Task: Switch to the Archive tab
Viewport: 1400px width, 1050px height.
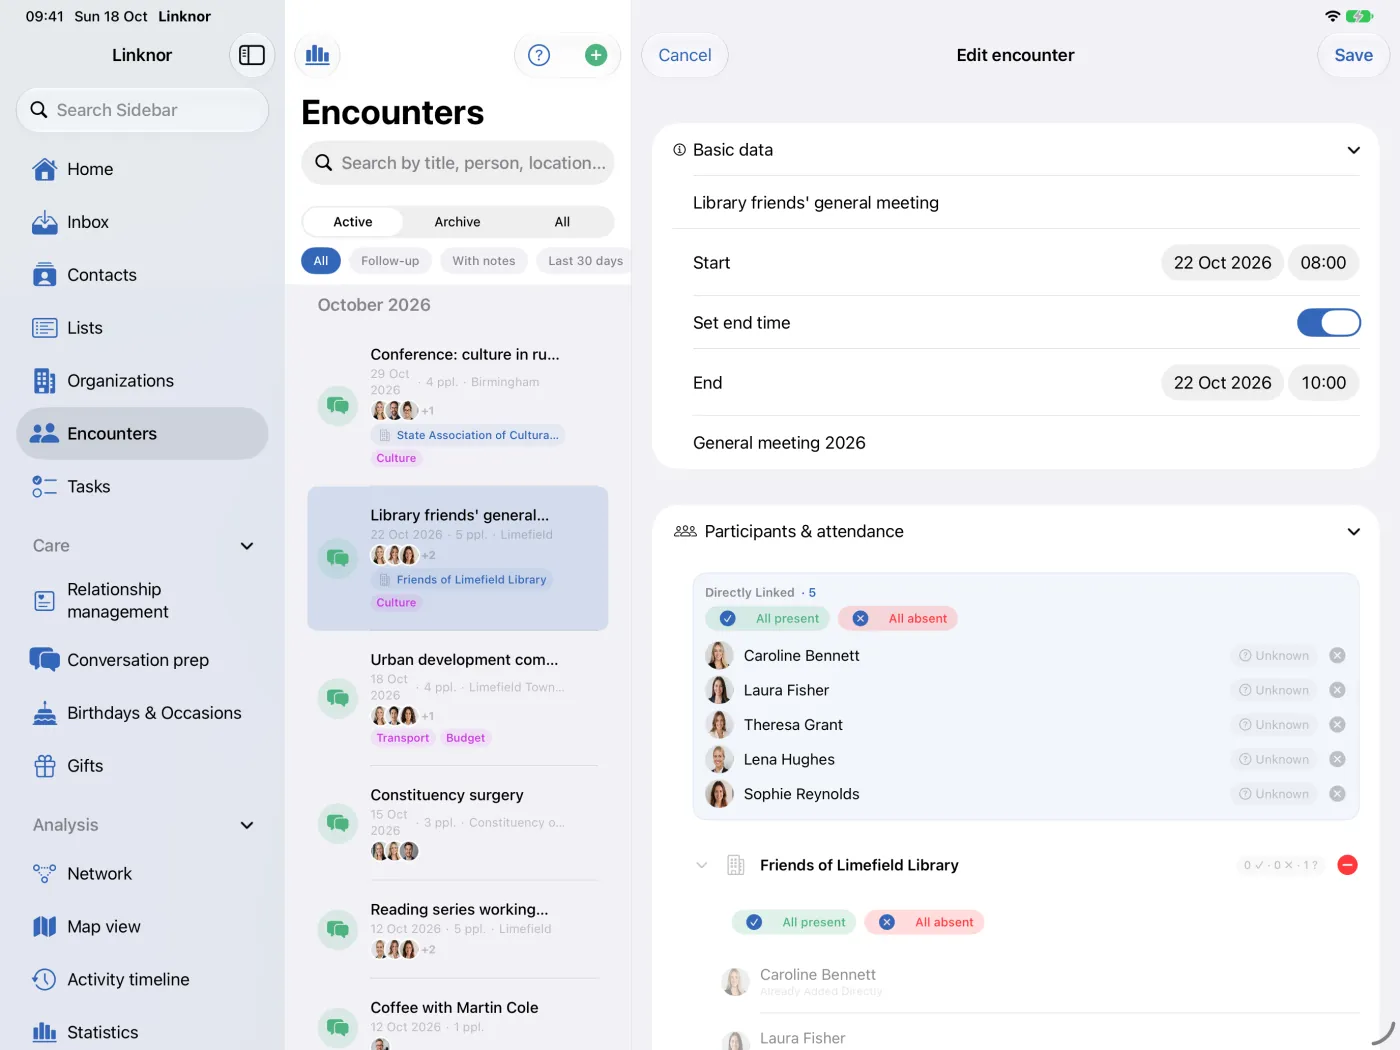Action: [x=457, y=222]
